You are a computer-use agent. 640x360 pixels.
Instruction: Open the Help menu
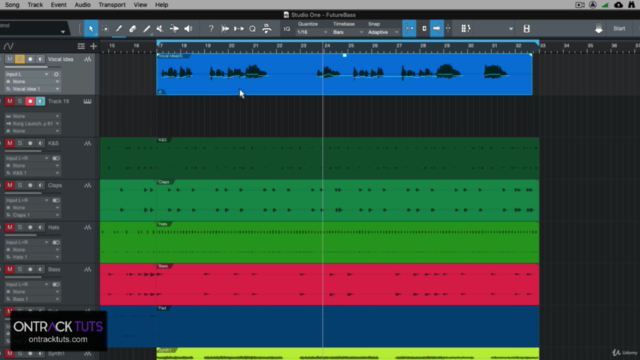162,5
